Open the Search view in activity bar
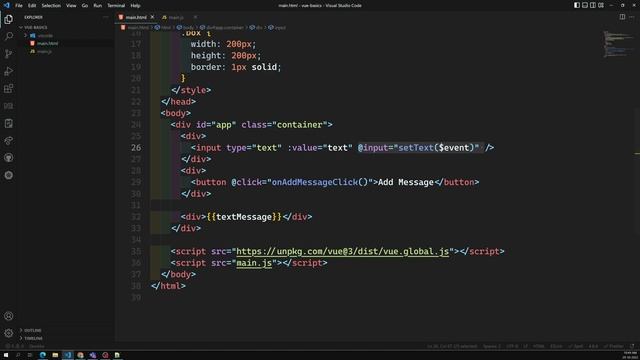The width and height of the screenshot is (640, 360). [9, 36]
